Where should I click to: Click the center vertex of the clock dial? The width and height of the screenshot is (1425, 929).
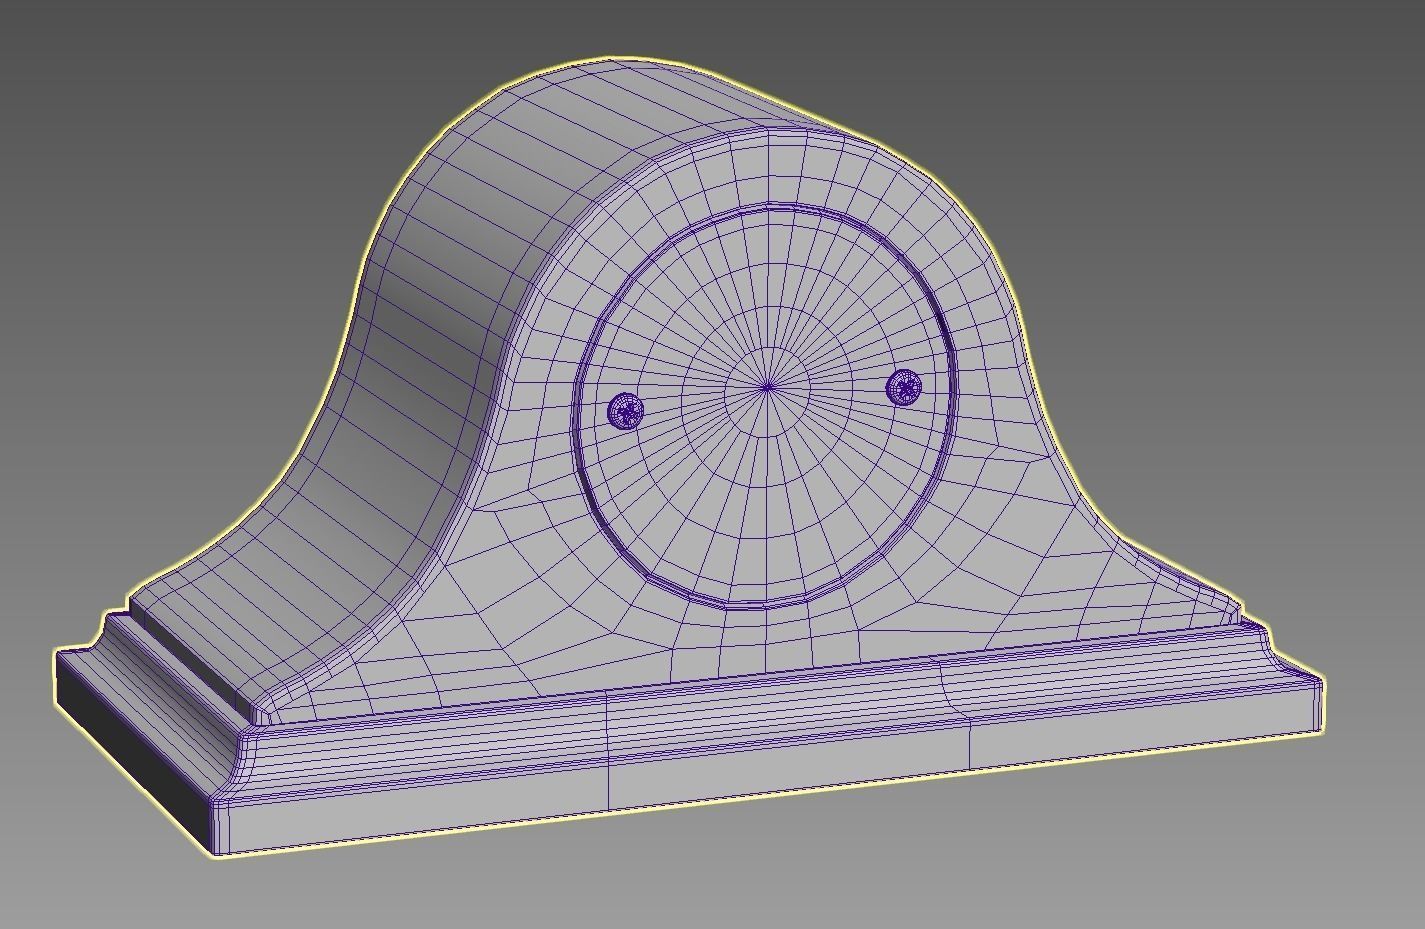[767, 386]
